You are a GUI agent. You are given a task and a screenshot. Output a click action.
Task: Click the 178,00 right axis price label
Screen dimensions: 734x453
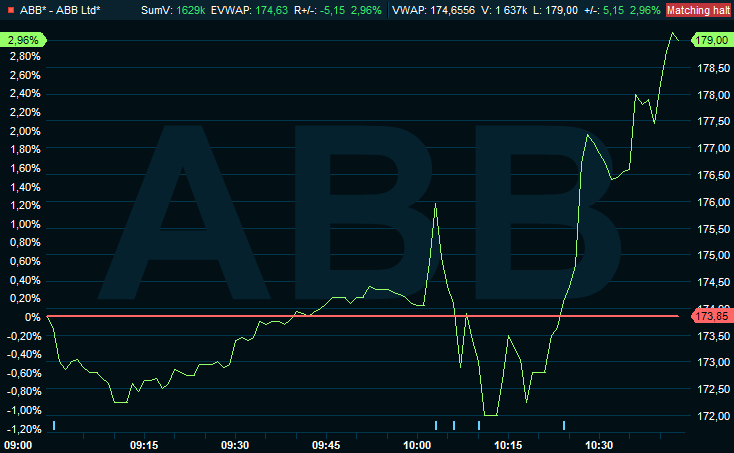[x=713, y=95]
